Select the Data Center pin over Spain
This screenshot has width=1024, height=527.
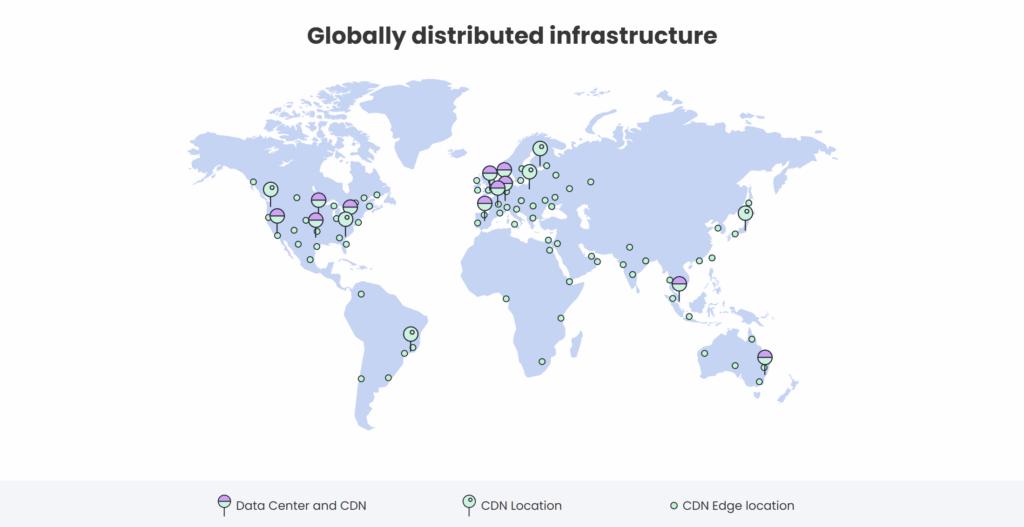[x=485, y=203]
